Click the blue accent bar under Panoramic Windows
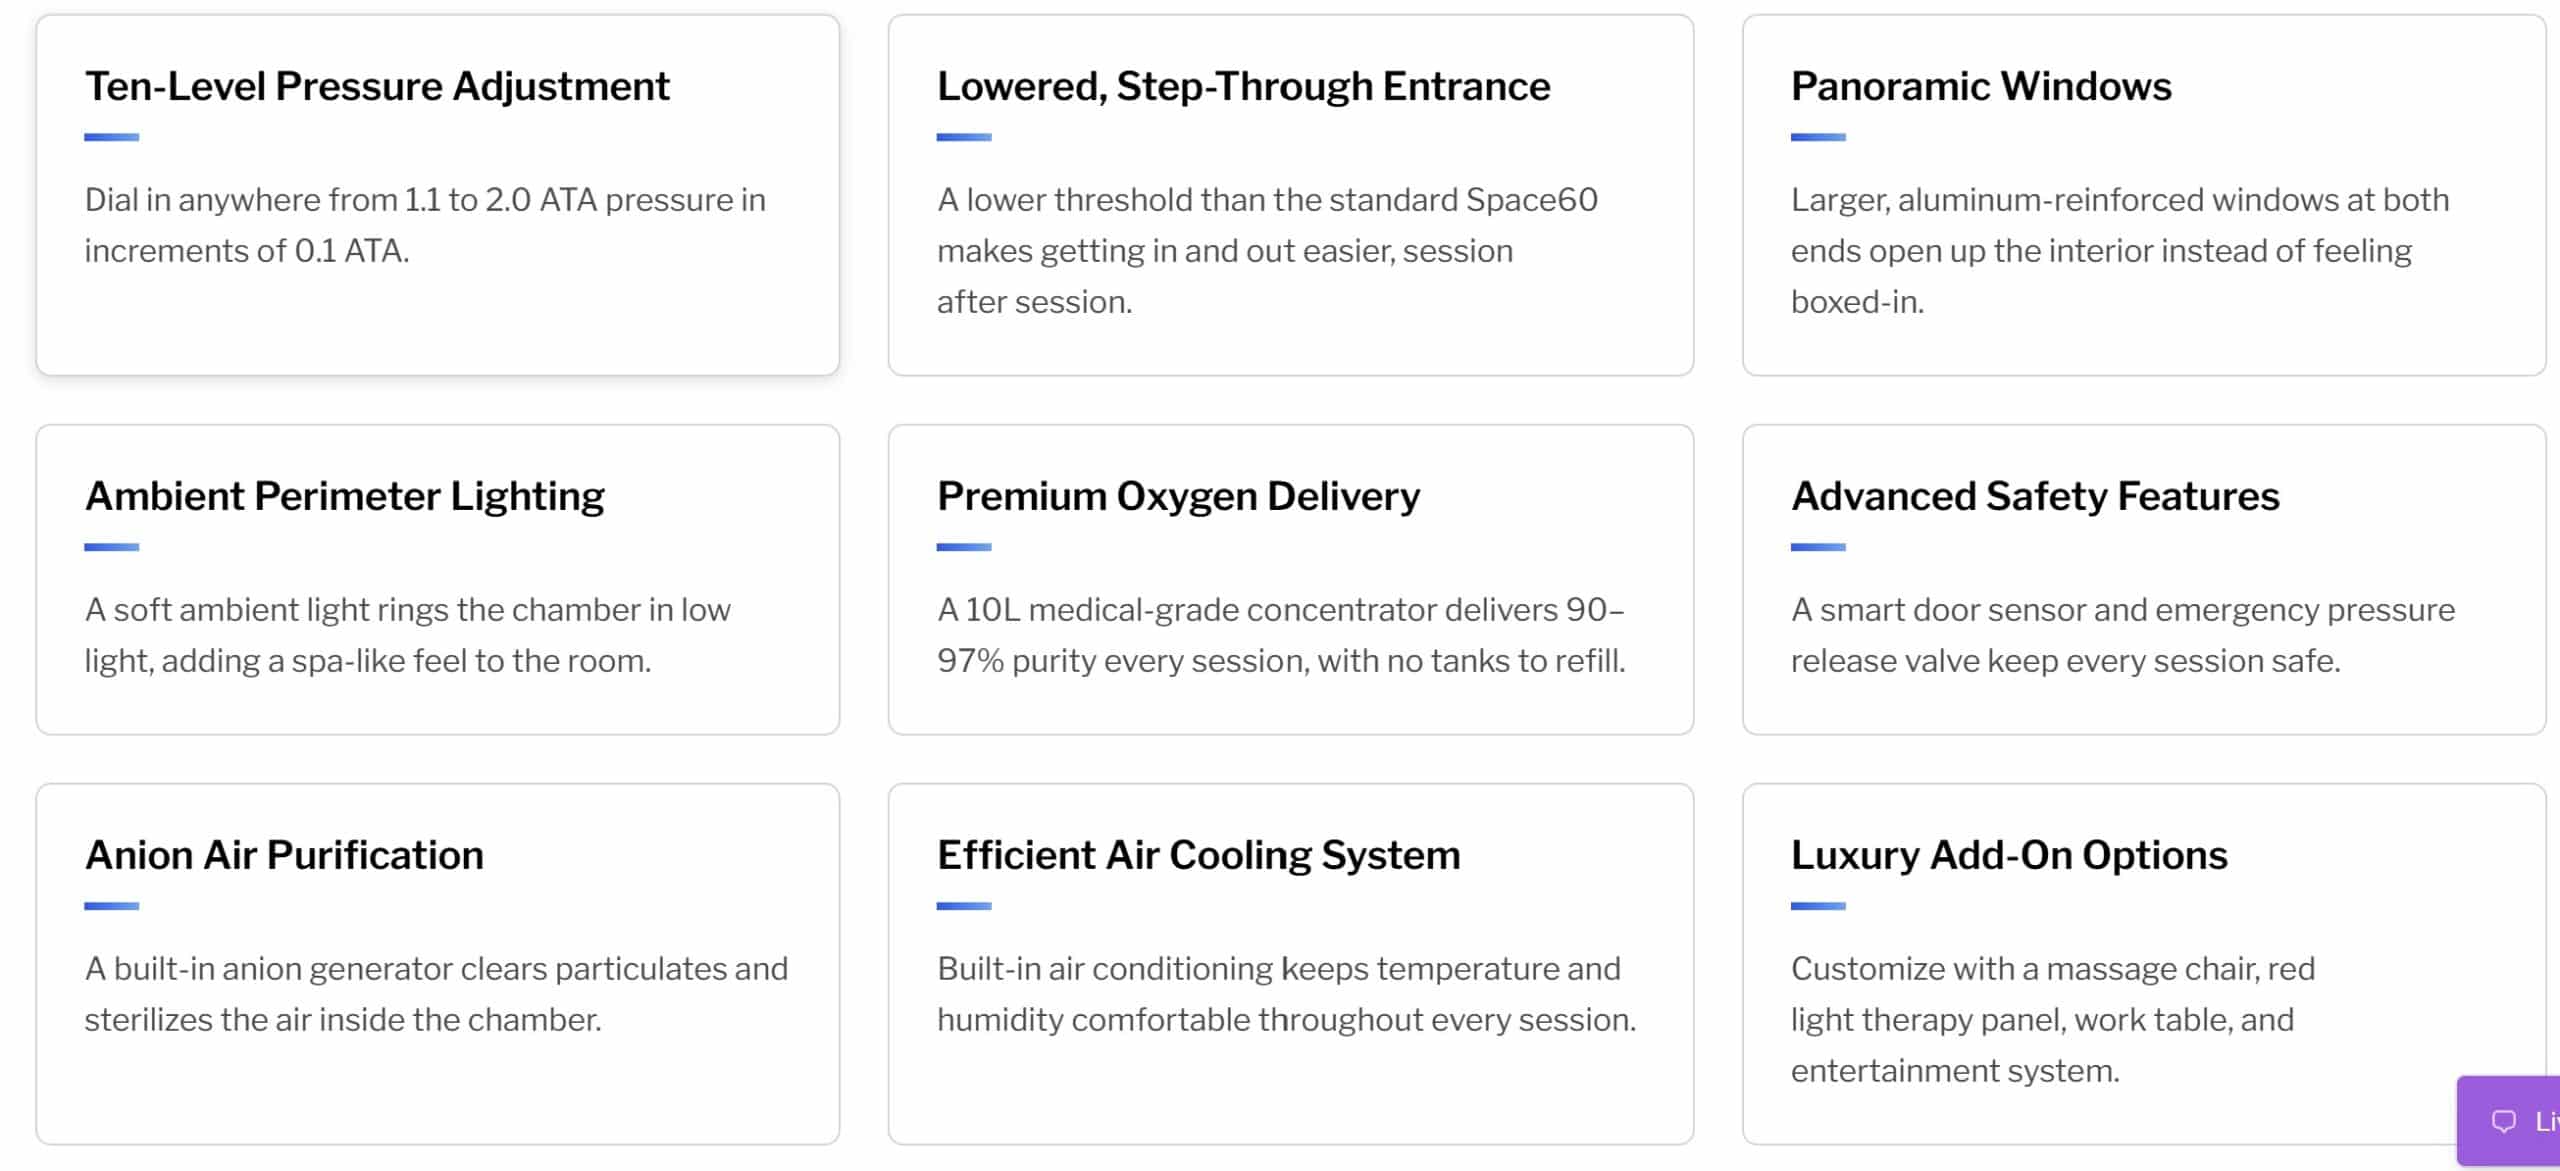This screenshot has height=1171, width=2560. (x=1818, y=137)
